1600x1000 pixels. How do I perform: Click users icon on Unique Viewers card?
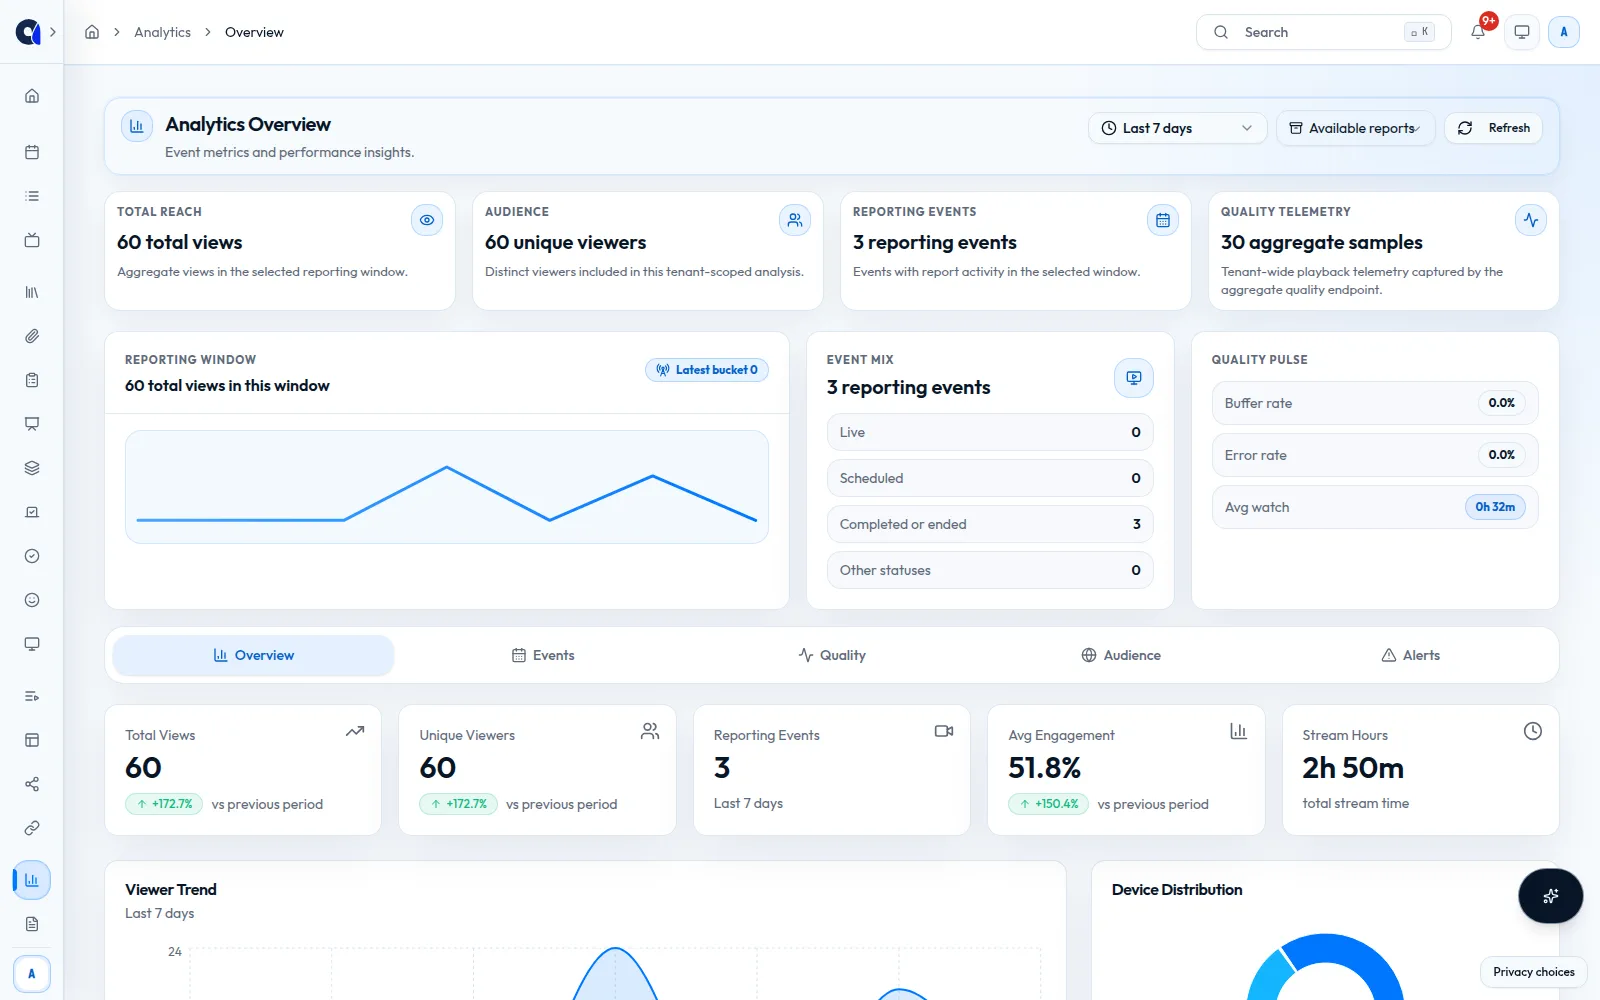[x=650, y=731]
